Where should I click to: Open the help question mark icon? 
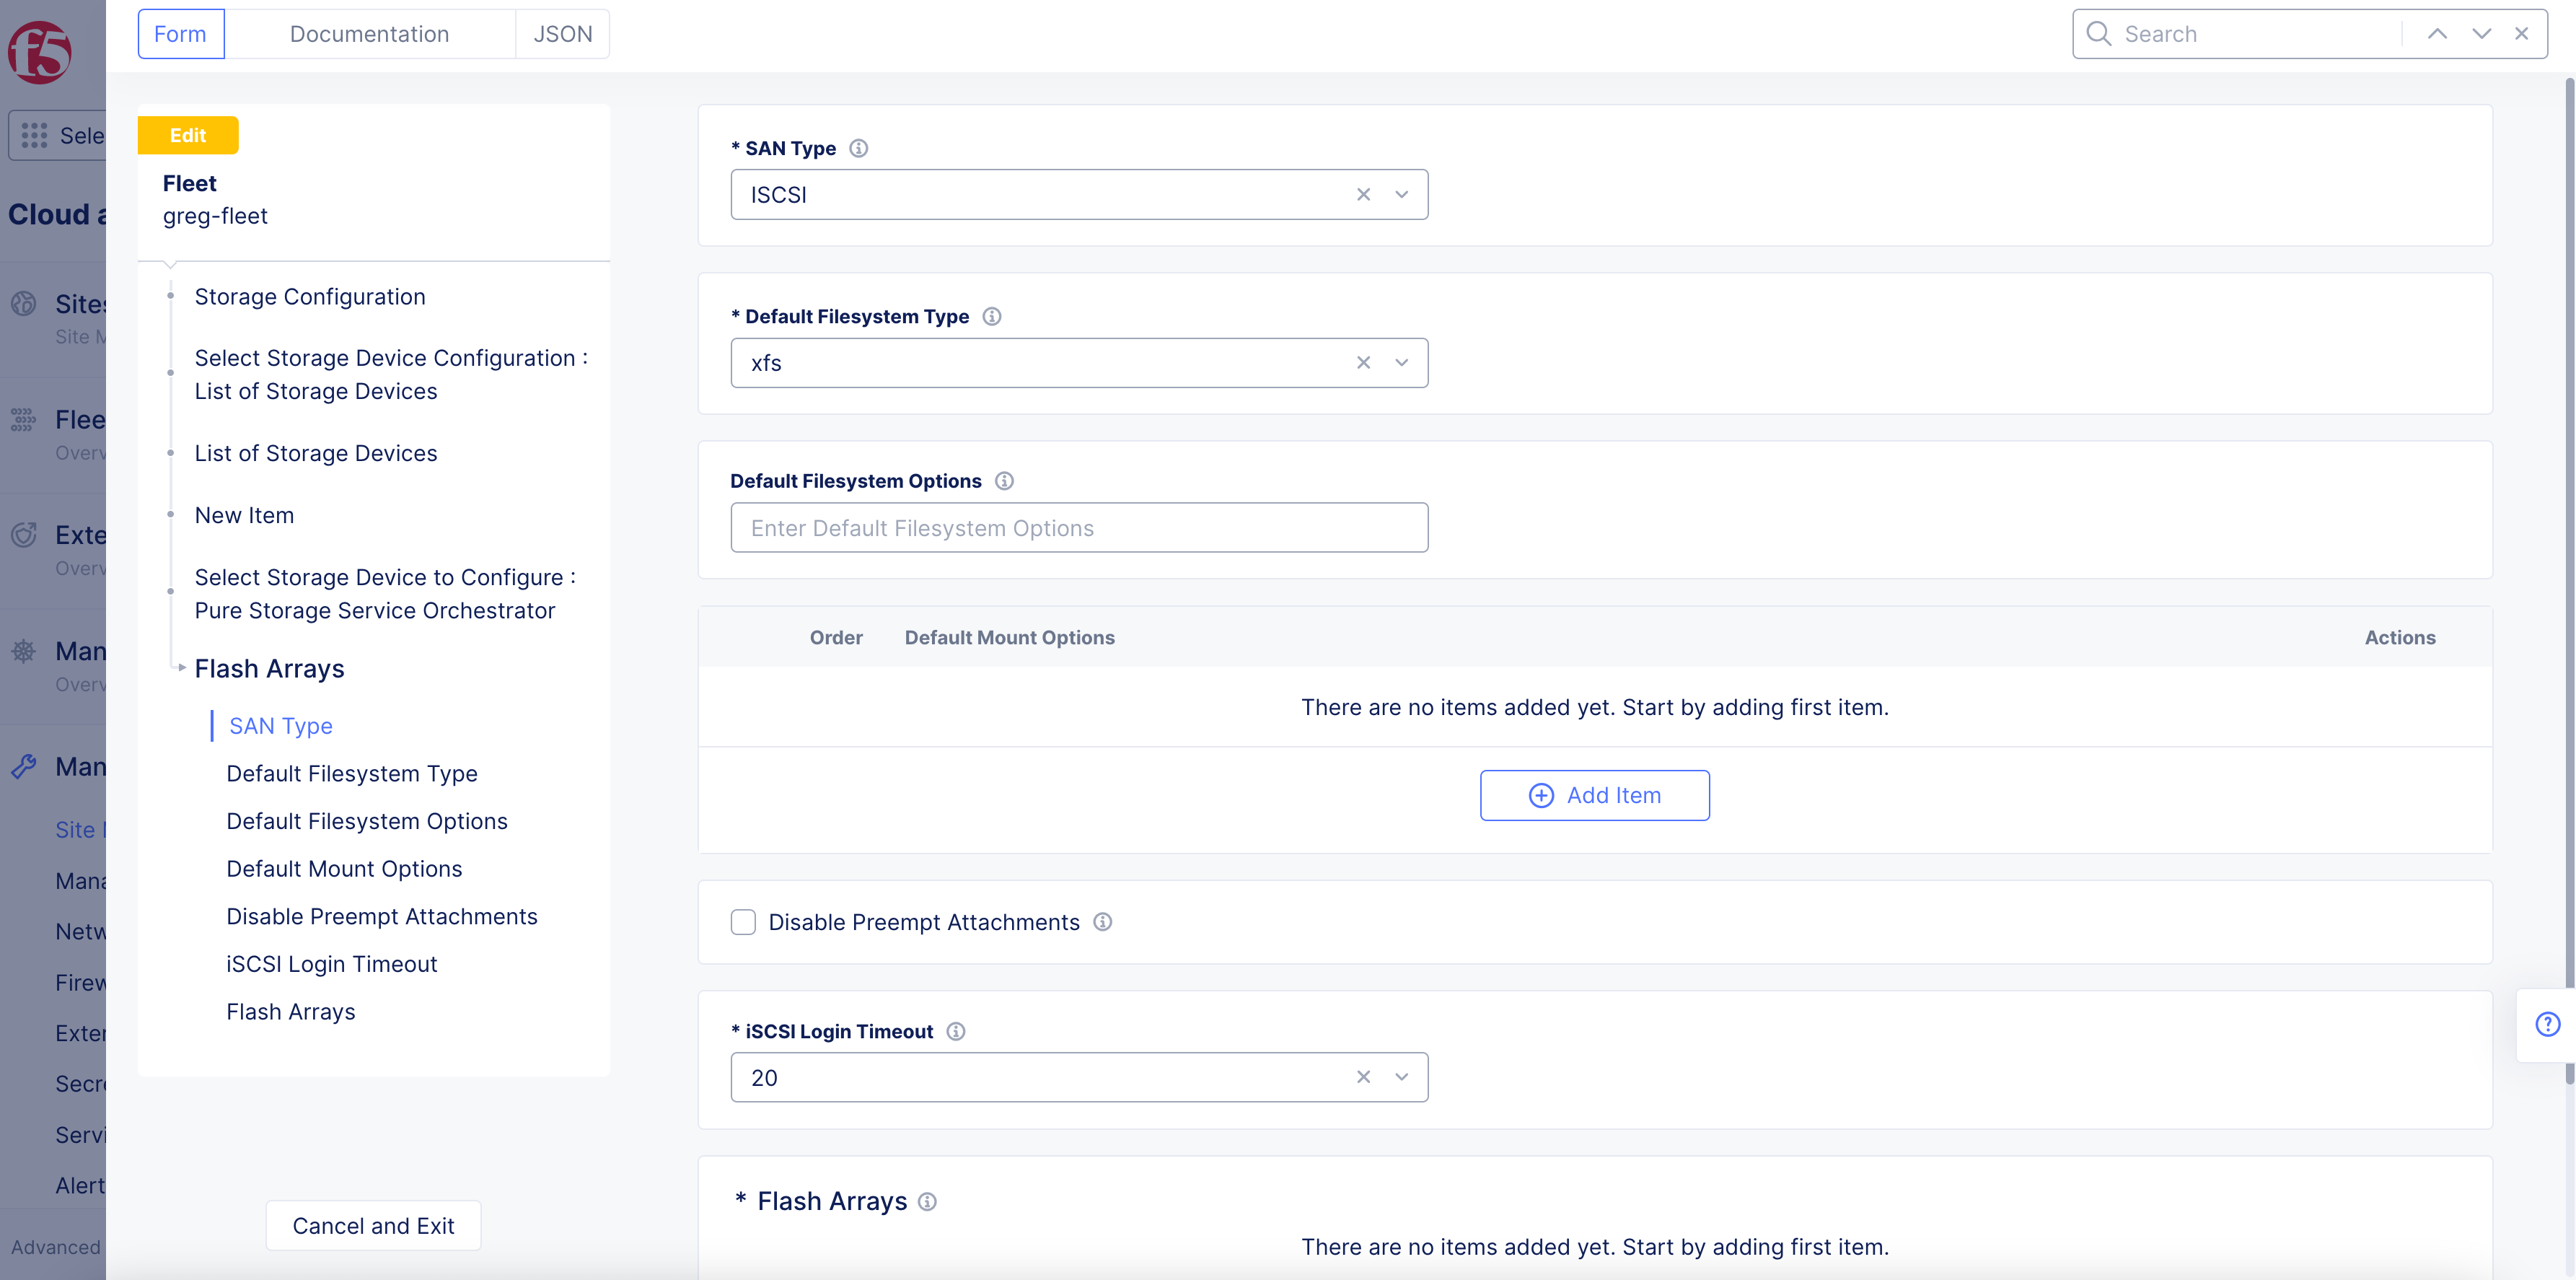point(2547,1024)
